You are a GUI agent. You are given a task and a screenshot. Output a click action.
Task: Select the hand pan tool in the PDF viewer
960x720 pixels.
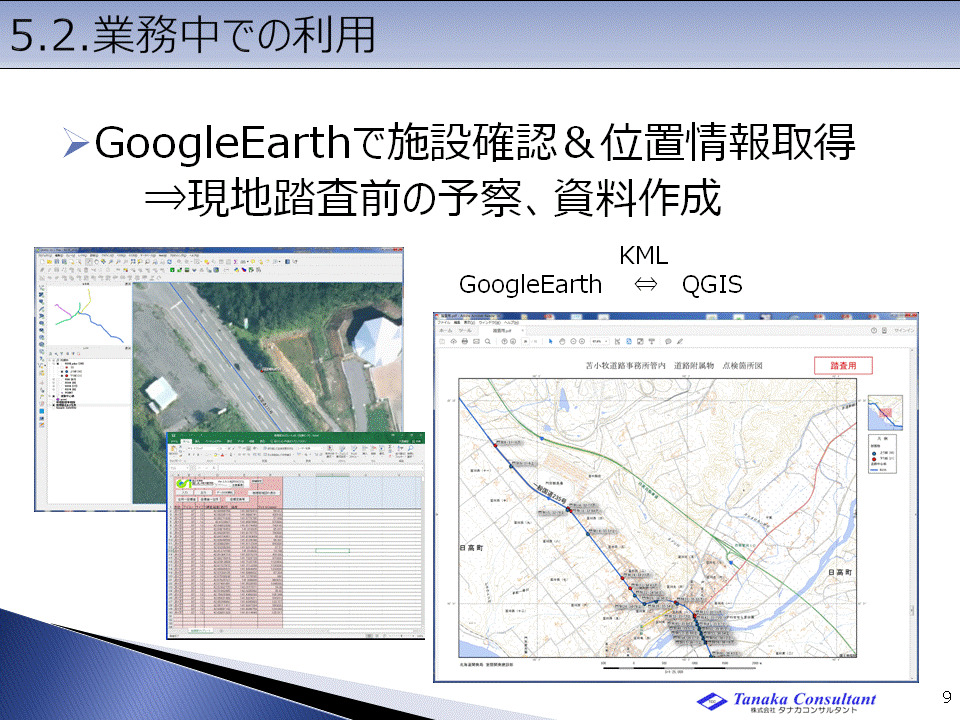pyautogui.click(x=563, y=341)
